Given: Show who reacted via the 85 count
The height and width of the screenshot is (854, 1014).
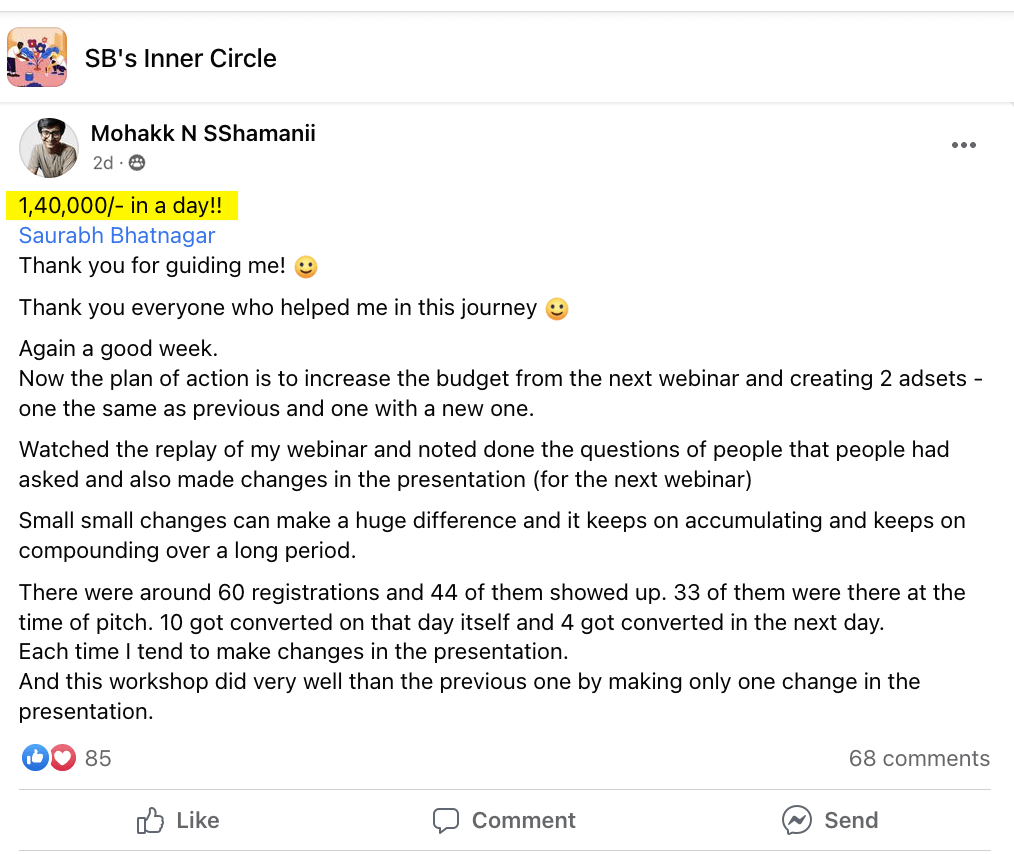Looking at the screenshot, I should pyautogui.click(x=98, y=758).
